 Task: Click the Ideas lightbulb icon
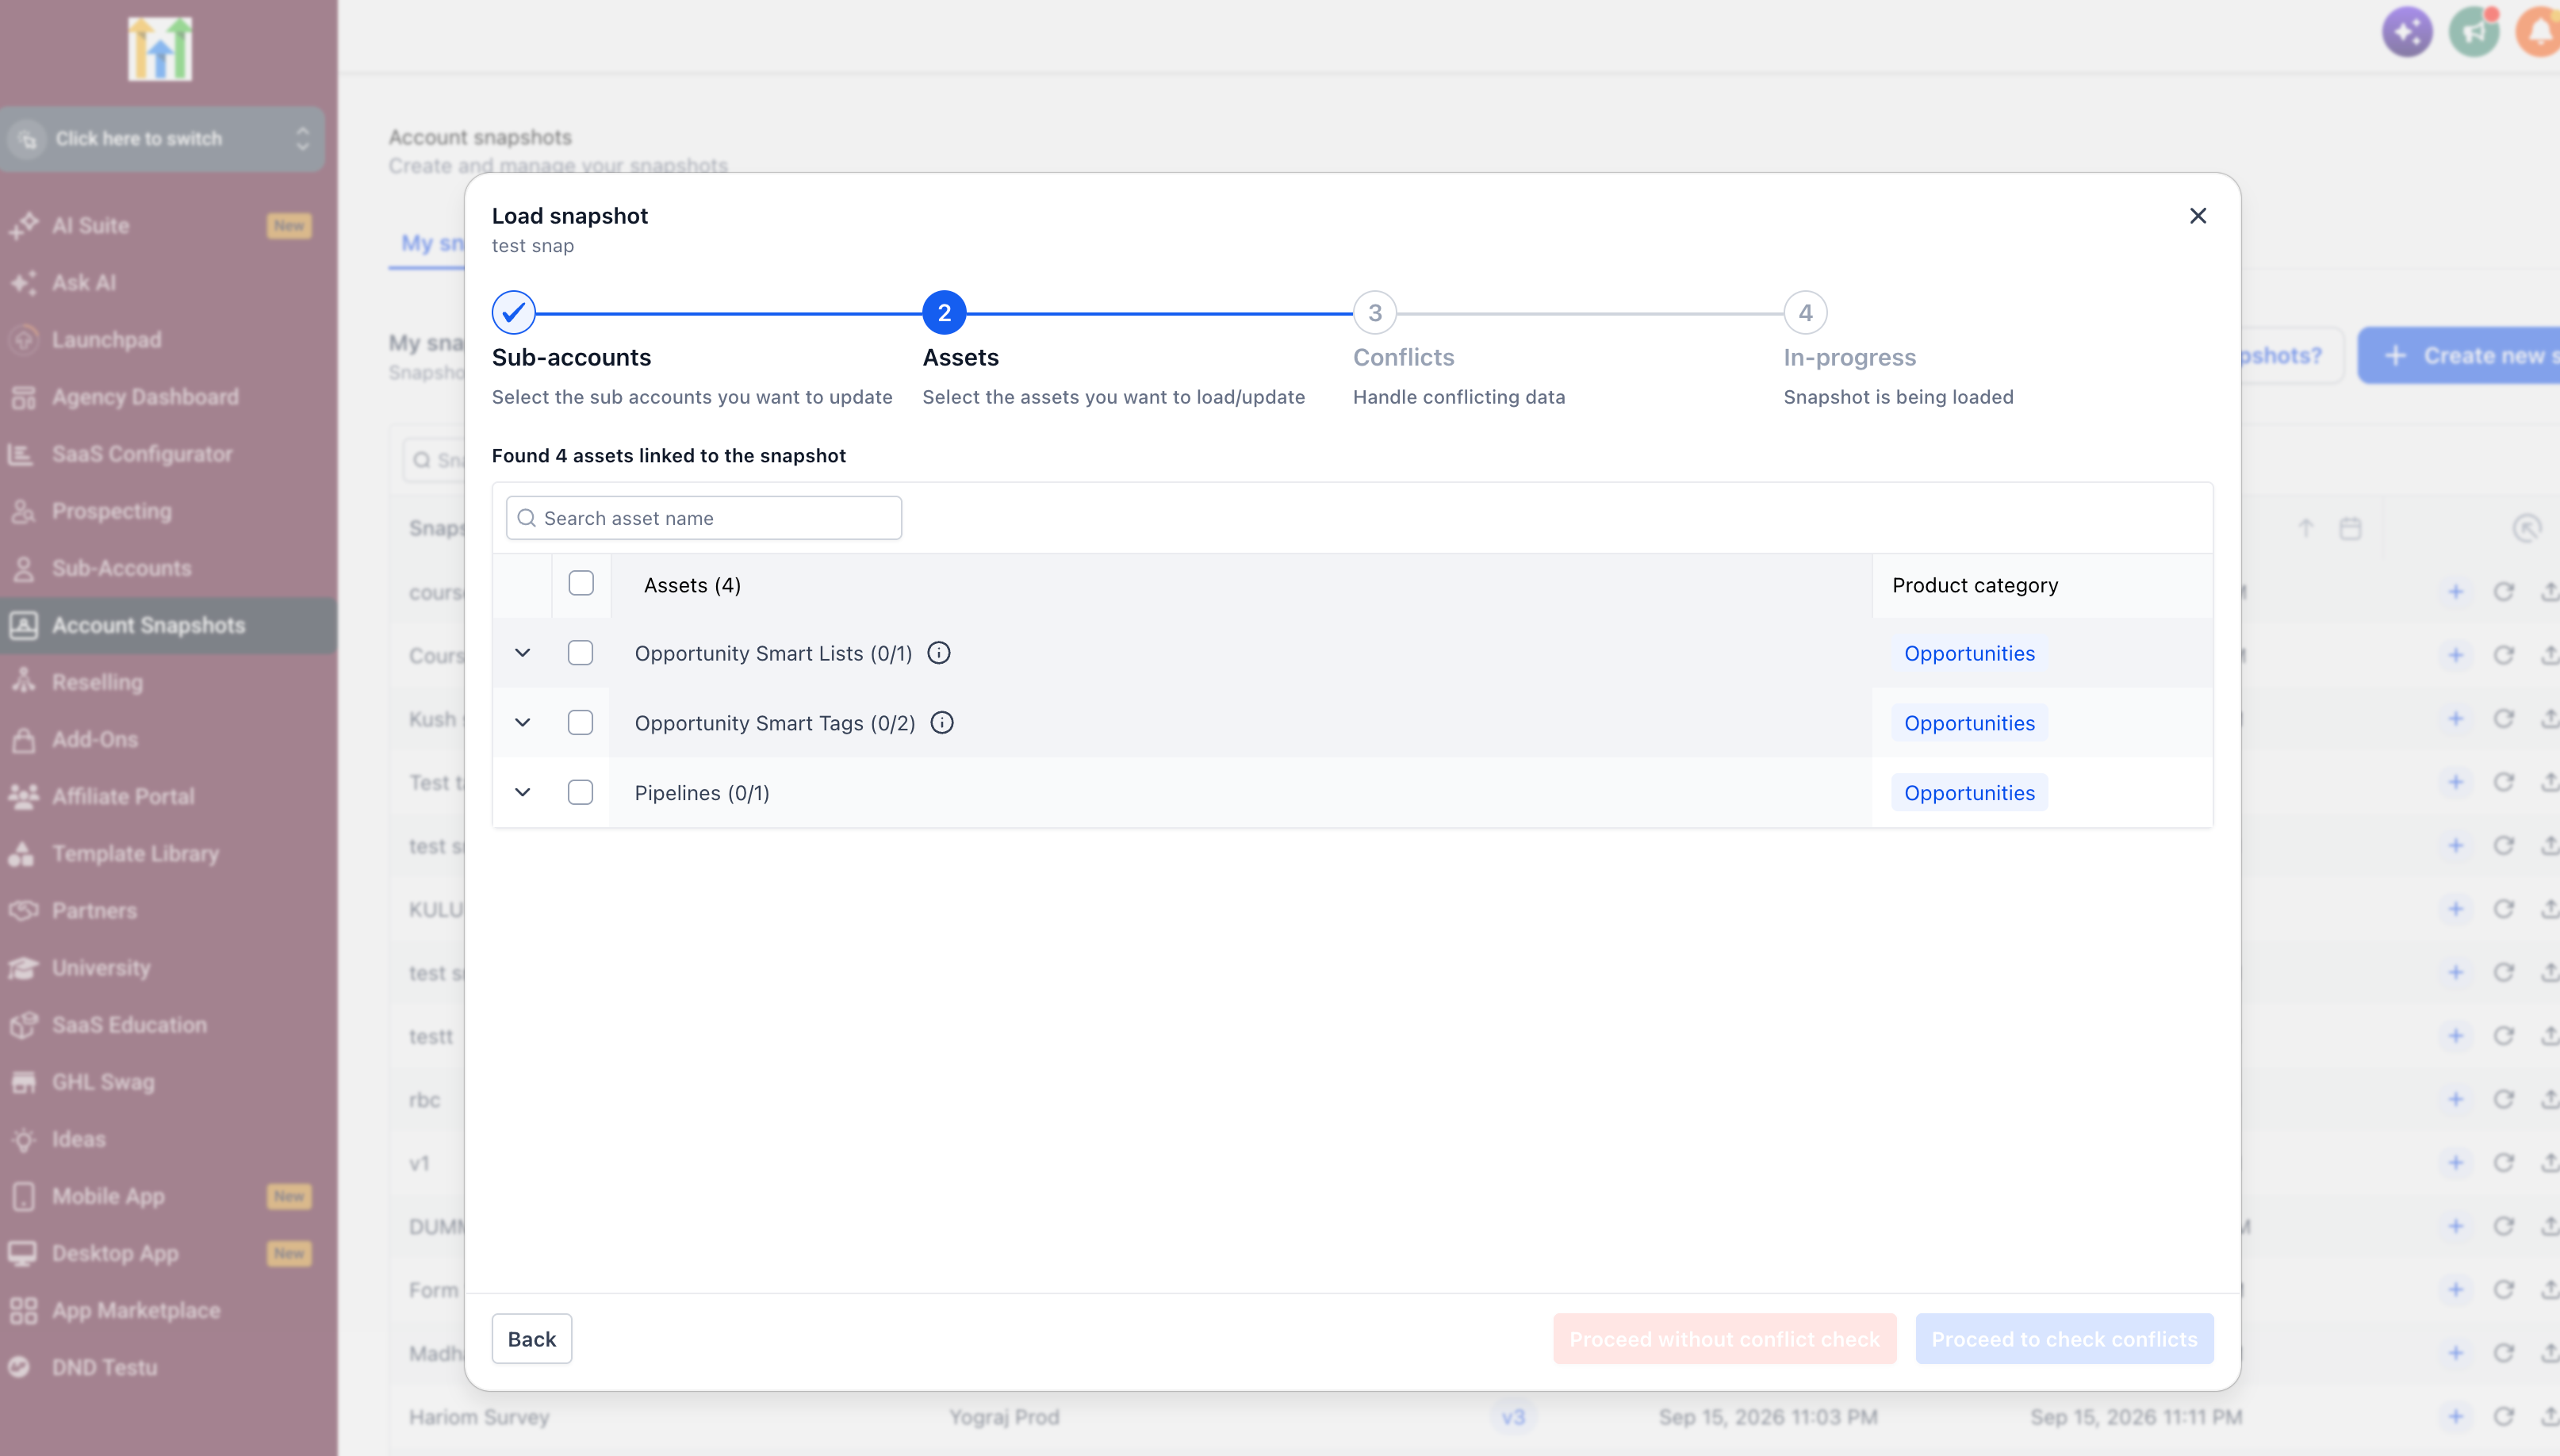pyautogui.click(x=24, y=1139)
